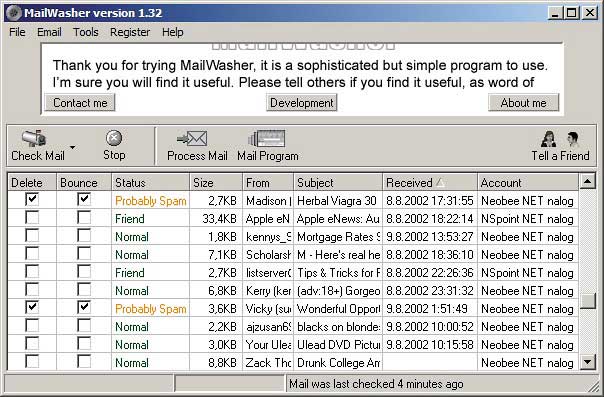Open the Email menu
Viewport: 604px width, 397px height.
coord(49,32)
